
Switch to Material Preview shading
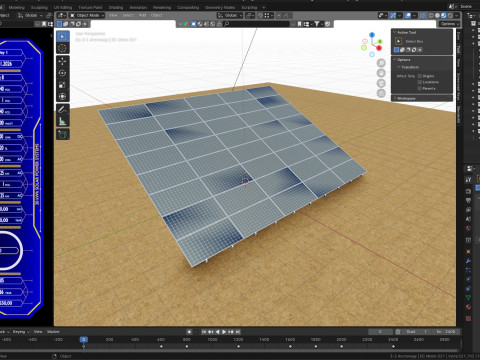point(444,16)
